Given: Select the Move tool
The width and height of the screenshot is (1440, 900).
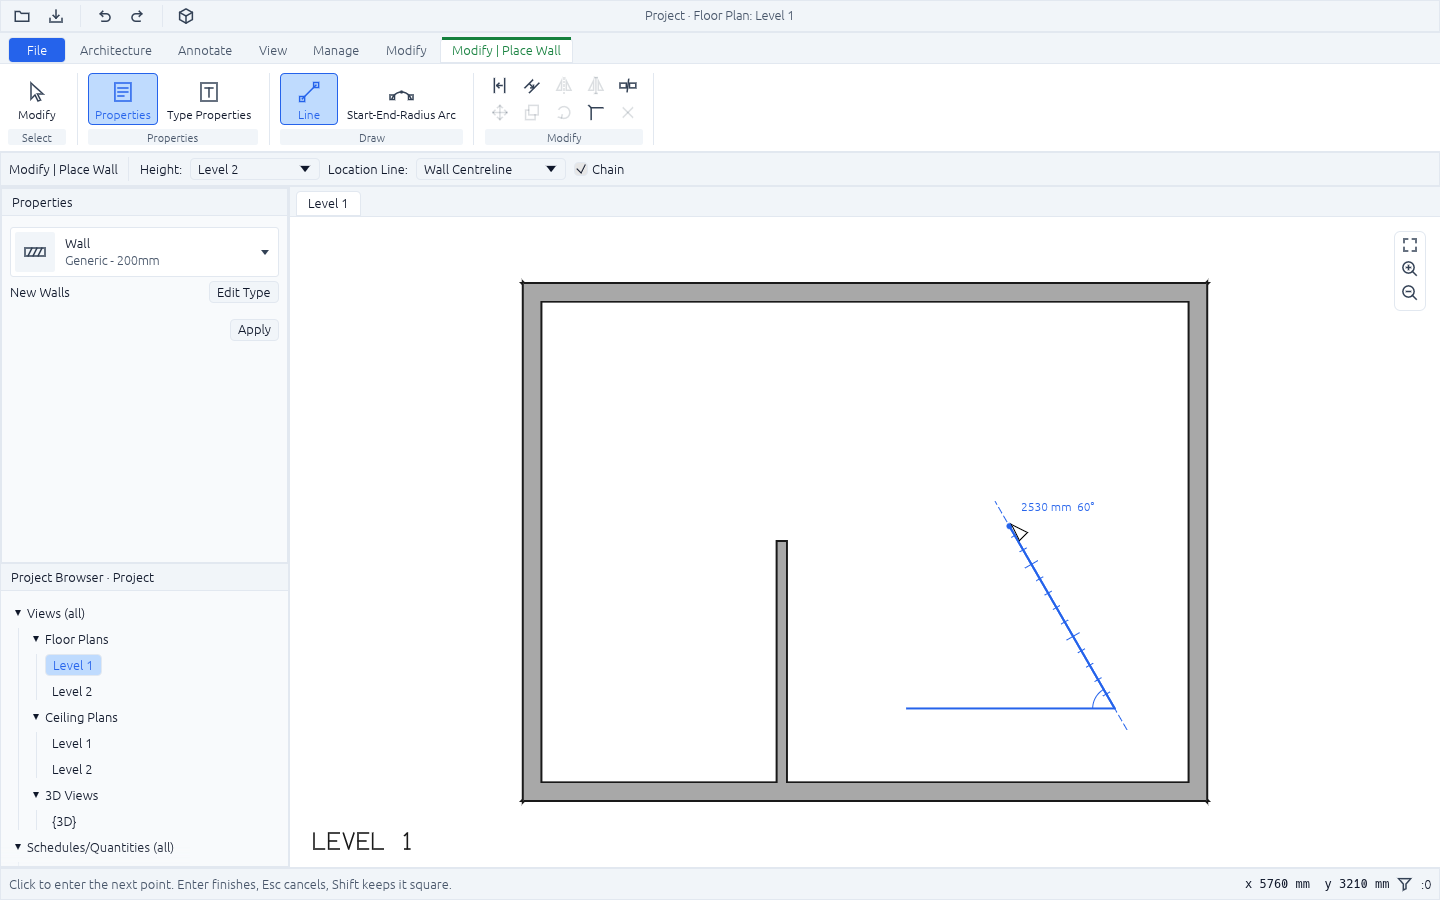Looking at the screenshot, I should (500, 113).
